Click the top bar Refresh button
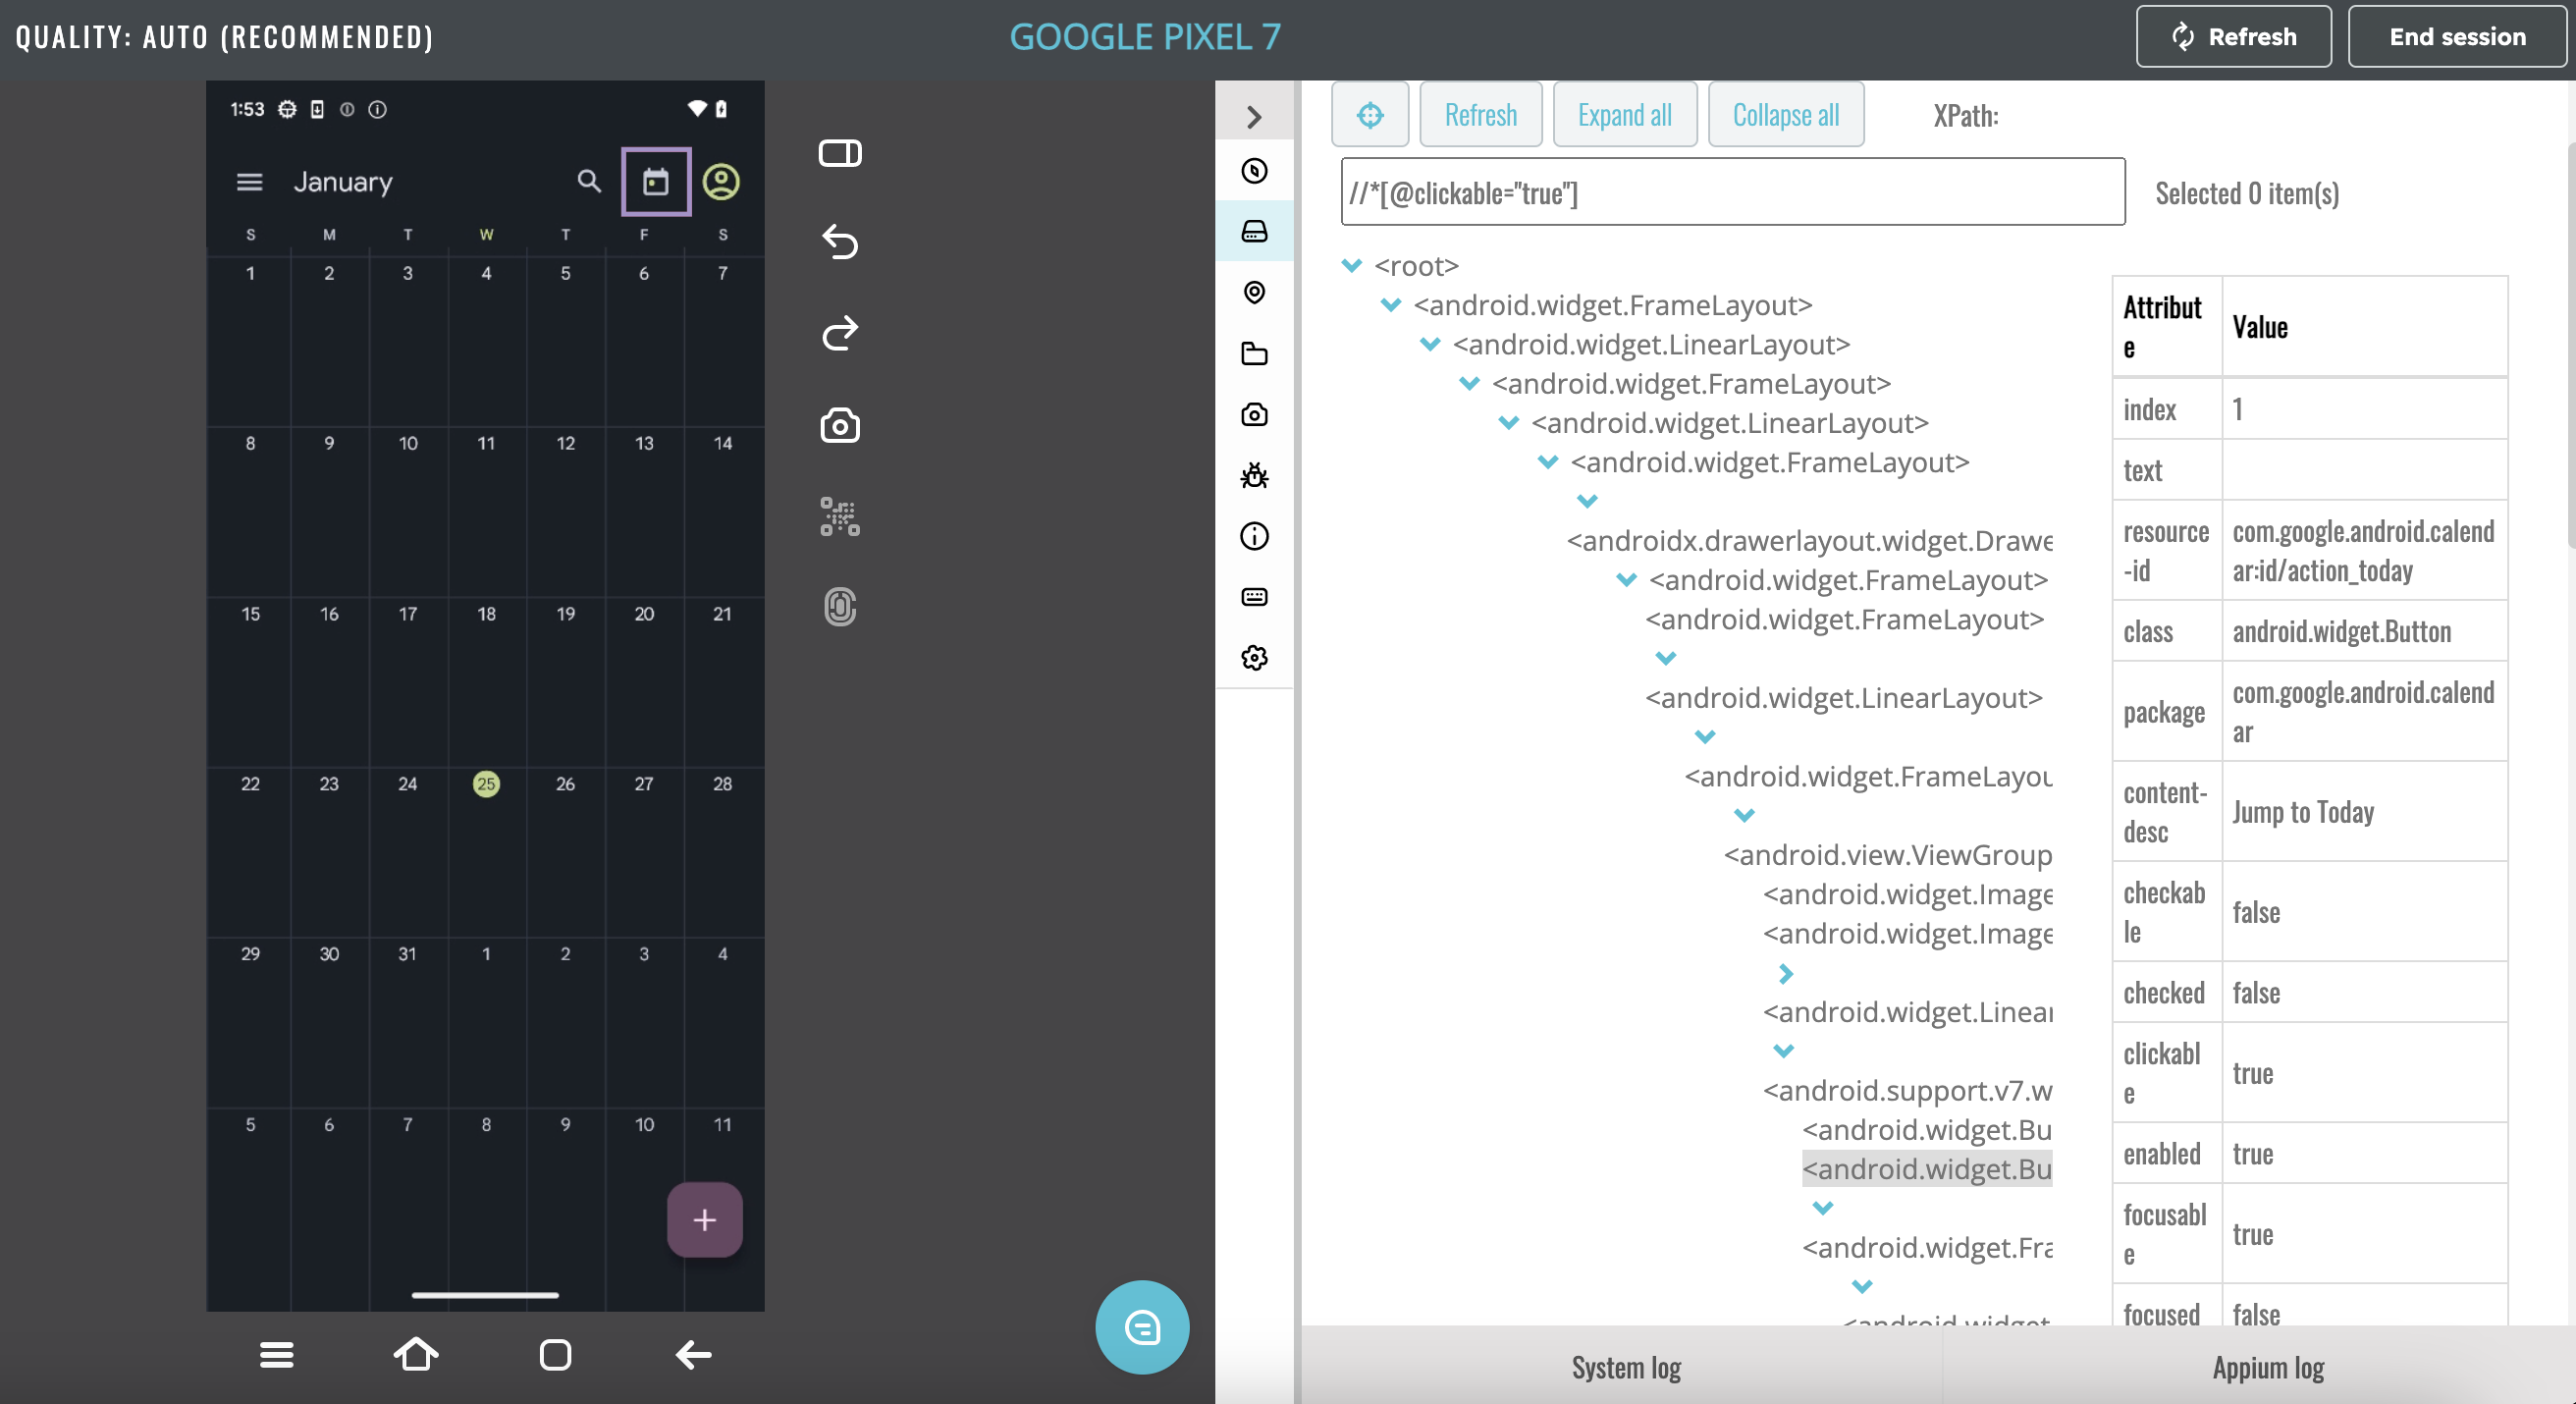The height and width of the screenshot is (1404, 2576). pos(2233,37)
